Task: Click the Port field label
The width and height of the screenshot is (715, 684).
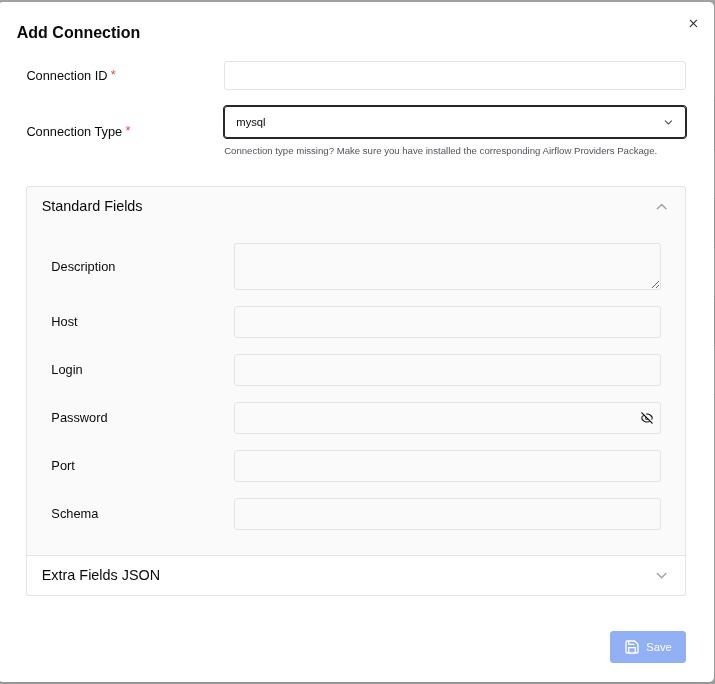Action: 63,466
